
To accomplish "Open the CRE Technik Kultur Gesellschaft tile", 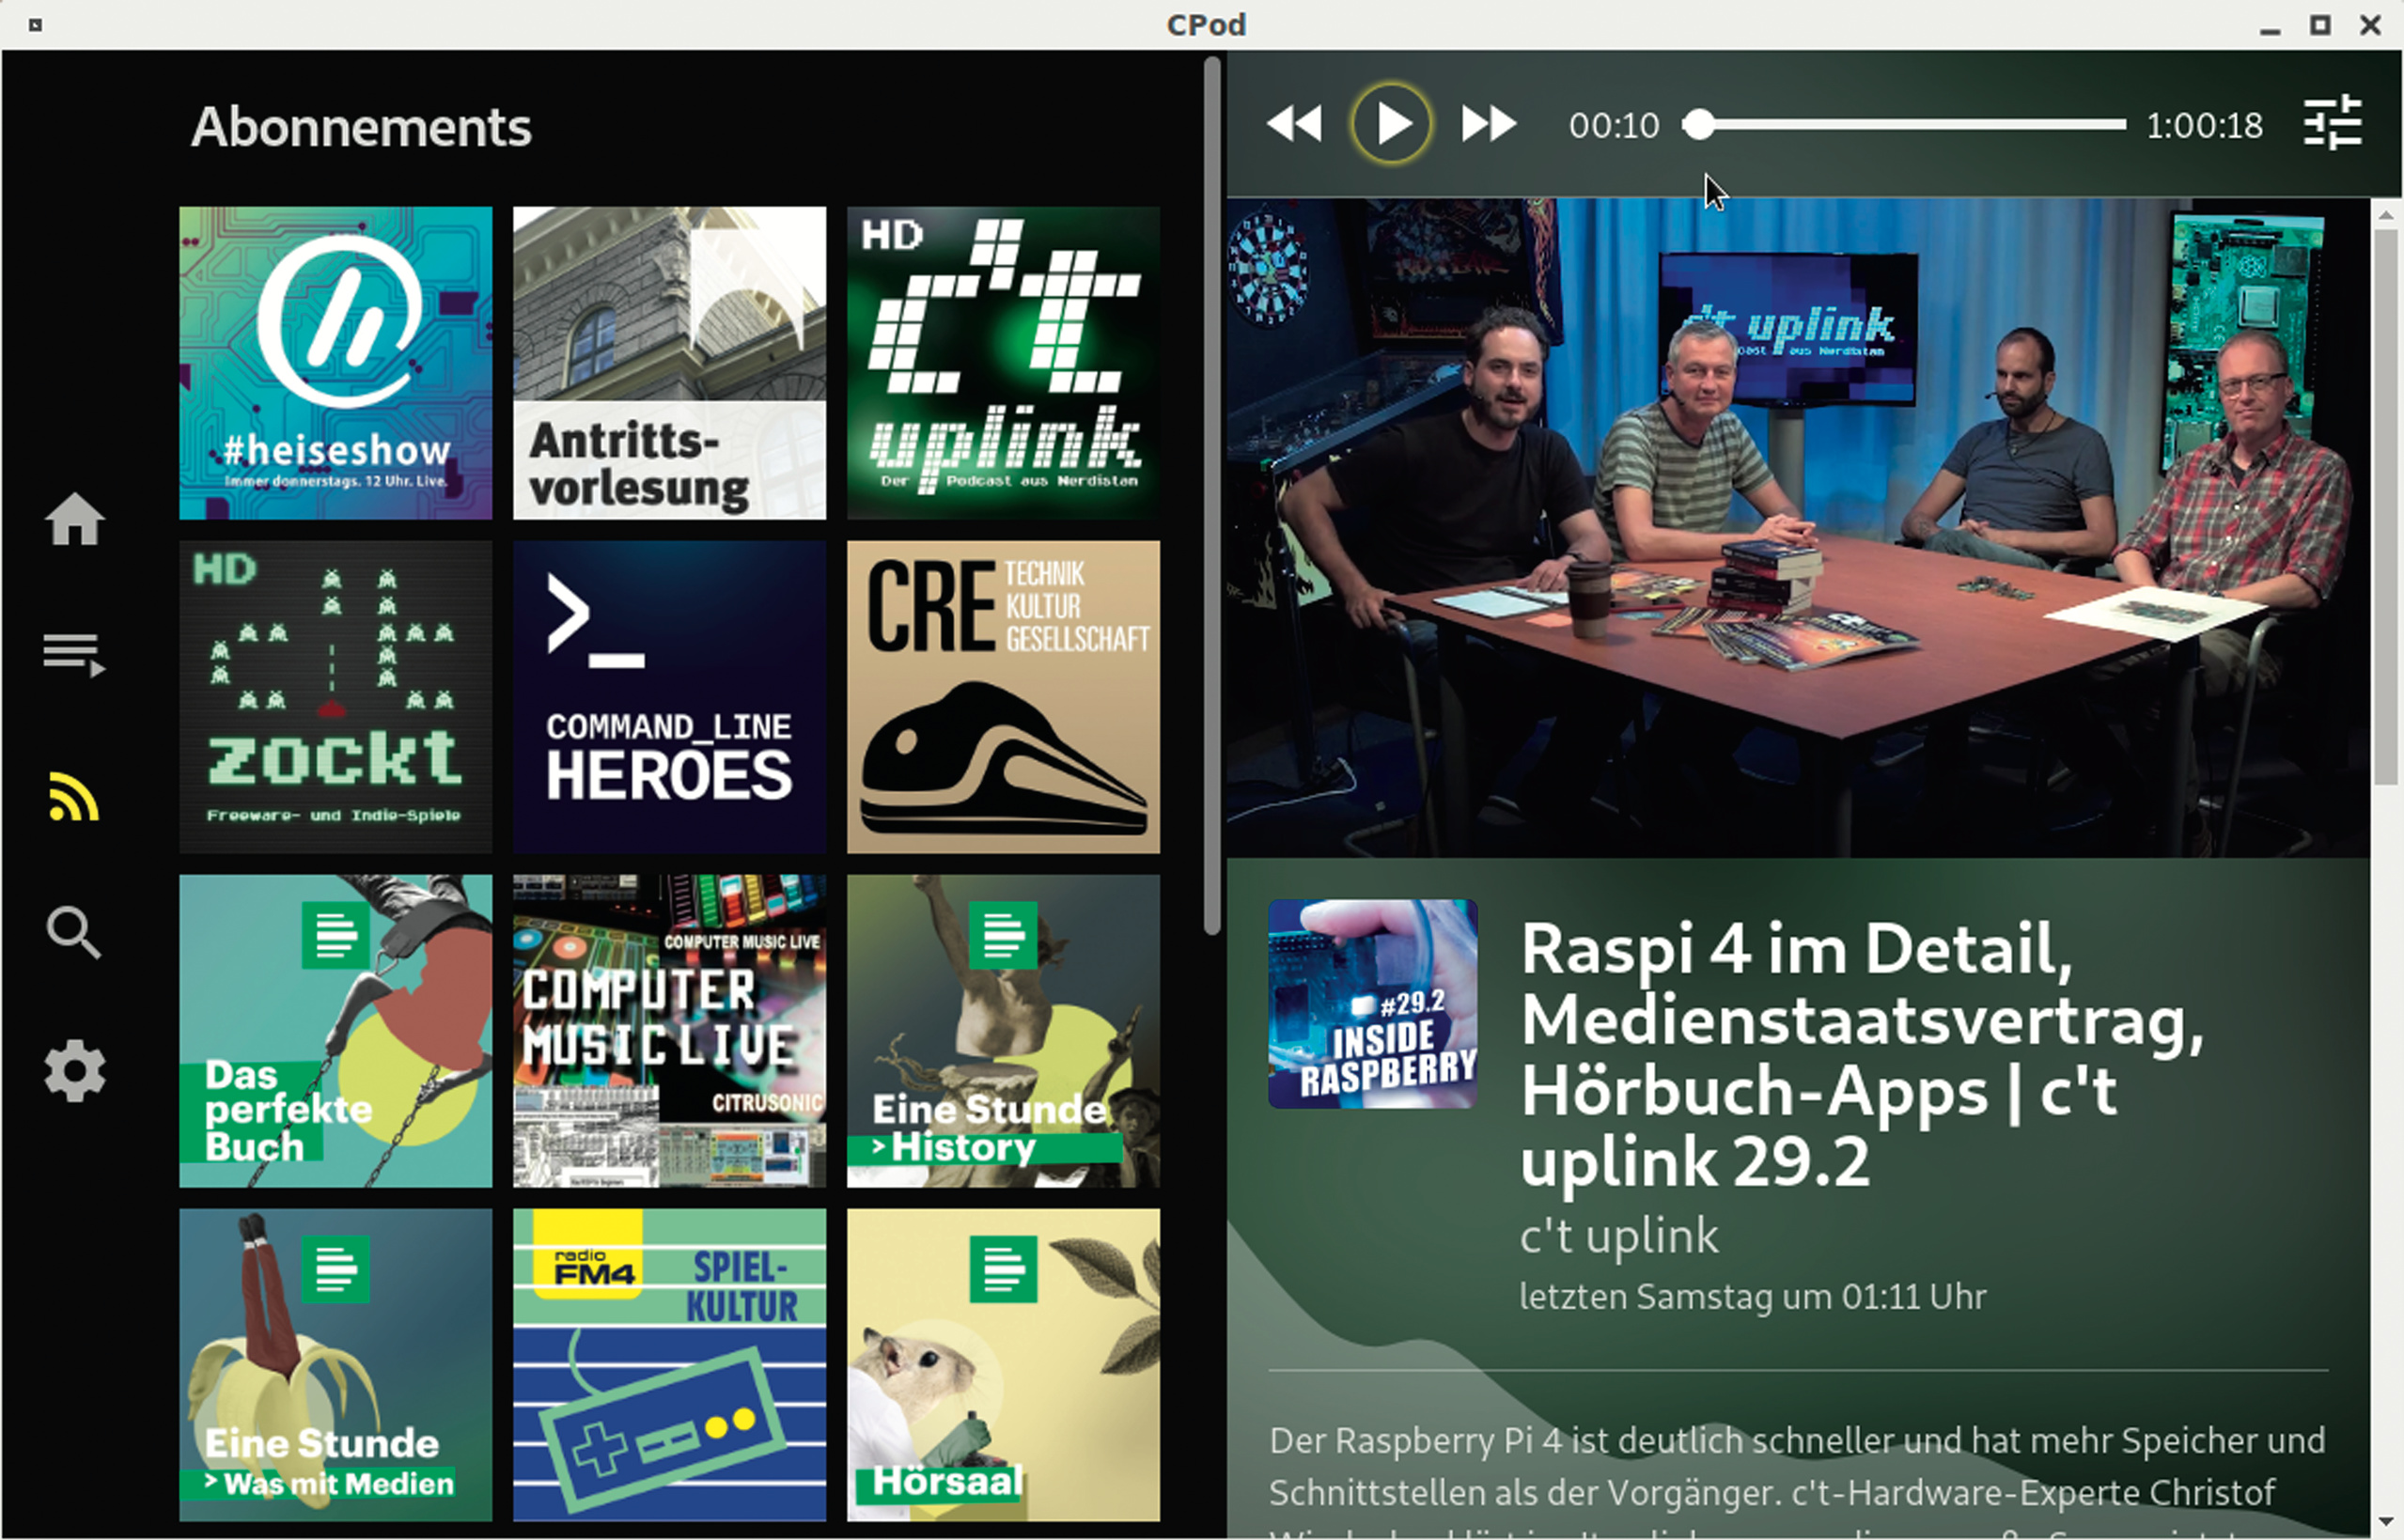I will pos(1003,697).
